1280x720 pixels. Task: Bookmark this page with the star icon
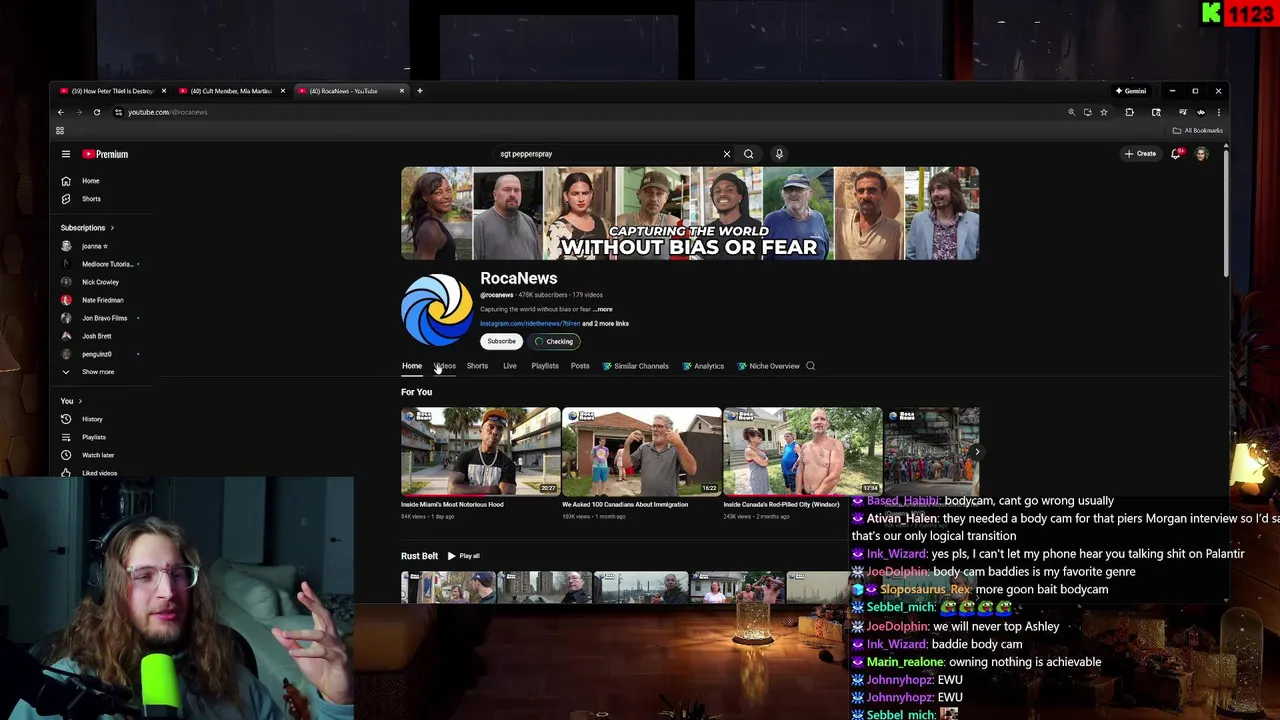[1104, 112]
